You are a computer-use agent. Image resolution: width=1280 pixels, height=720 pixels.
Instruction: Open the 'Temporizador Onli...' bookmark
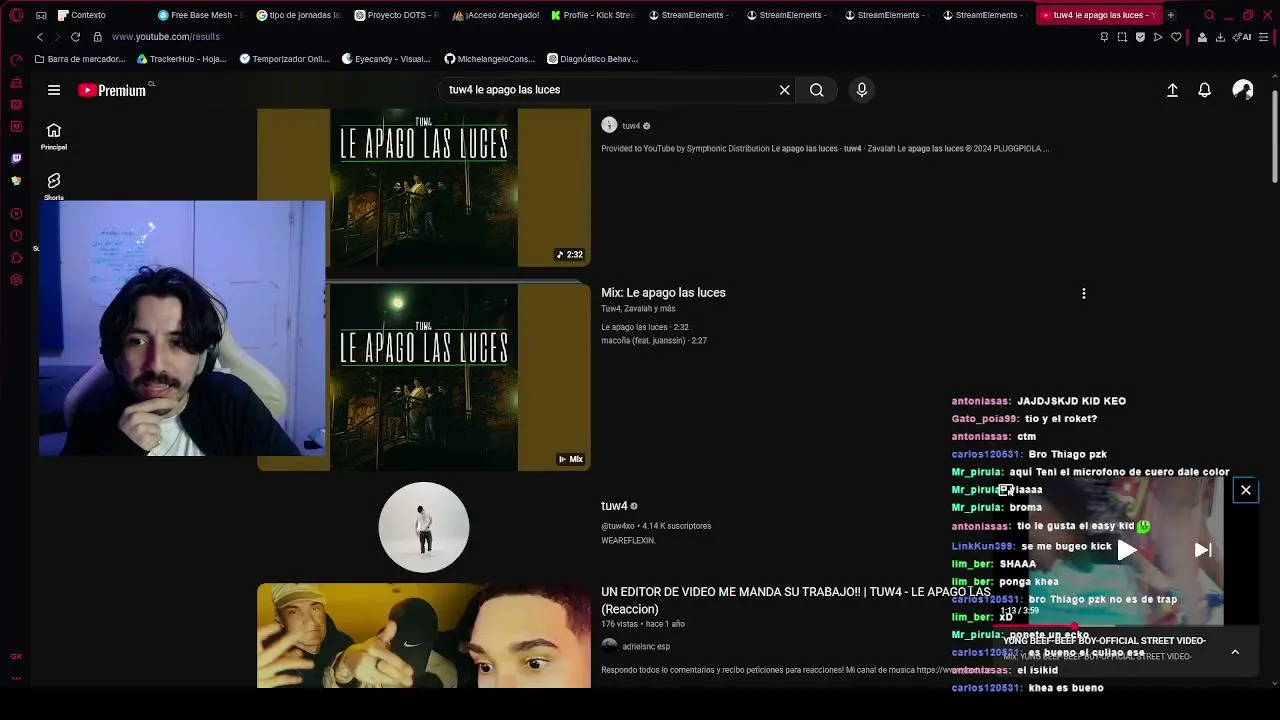click(284, 59)
